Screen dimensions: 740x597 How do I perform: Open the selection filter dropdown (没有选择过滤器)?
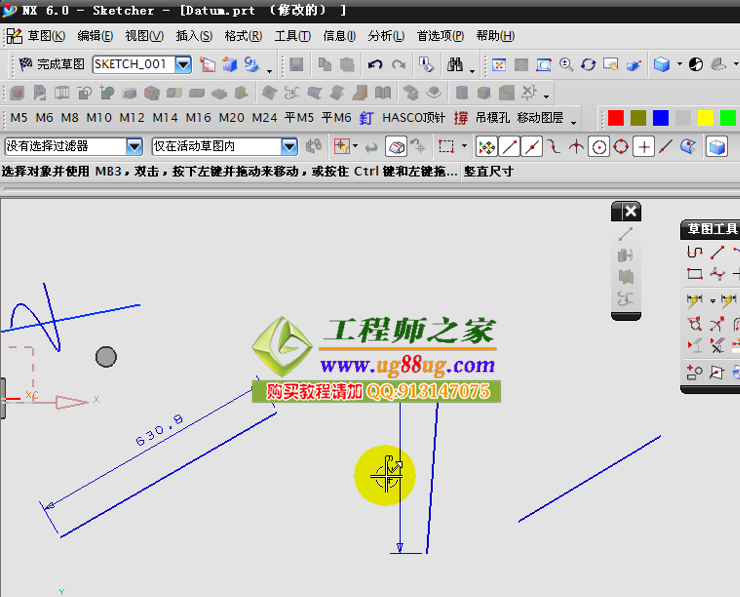pyautogui.click(x=135, y=146)
